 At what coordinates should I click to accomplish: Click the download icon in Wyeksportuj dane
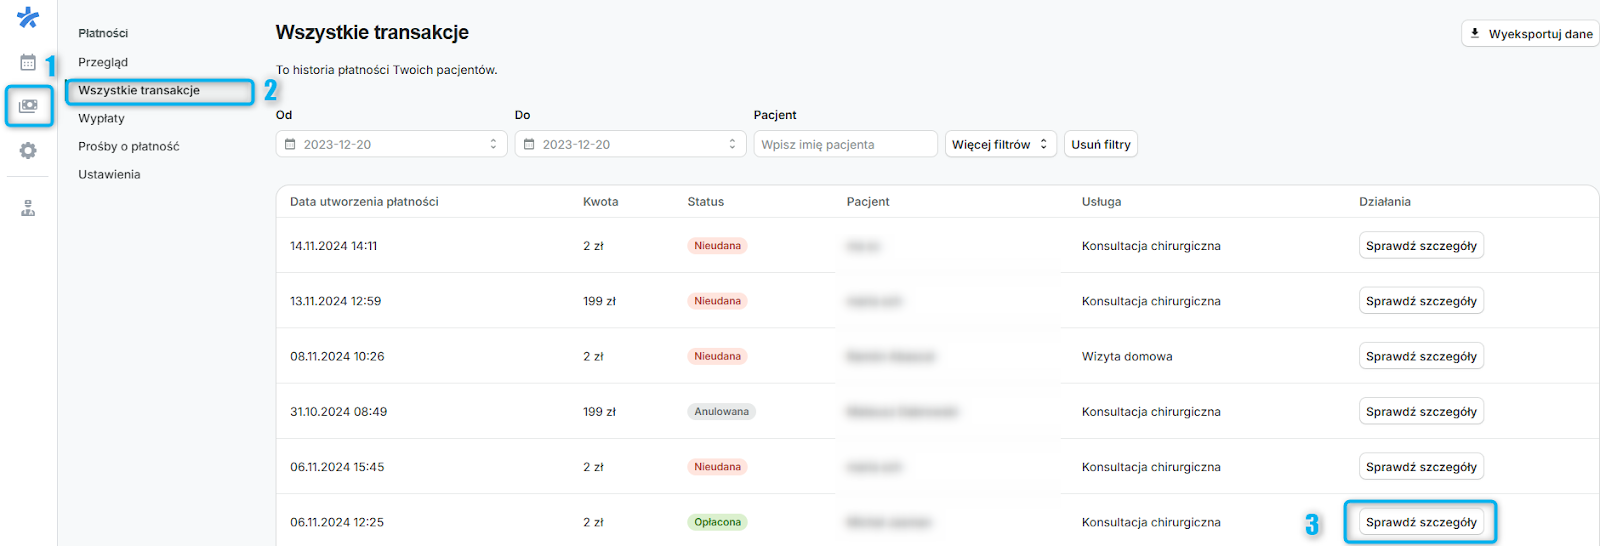point(1474,33)
